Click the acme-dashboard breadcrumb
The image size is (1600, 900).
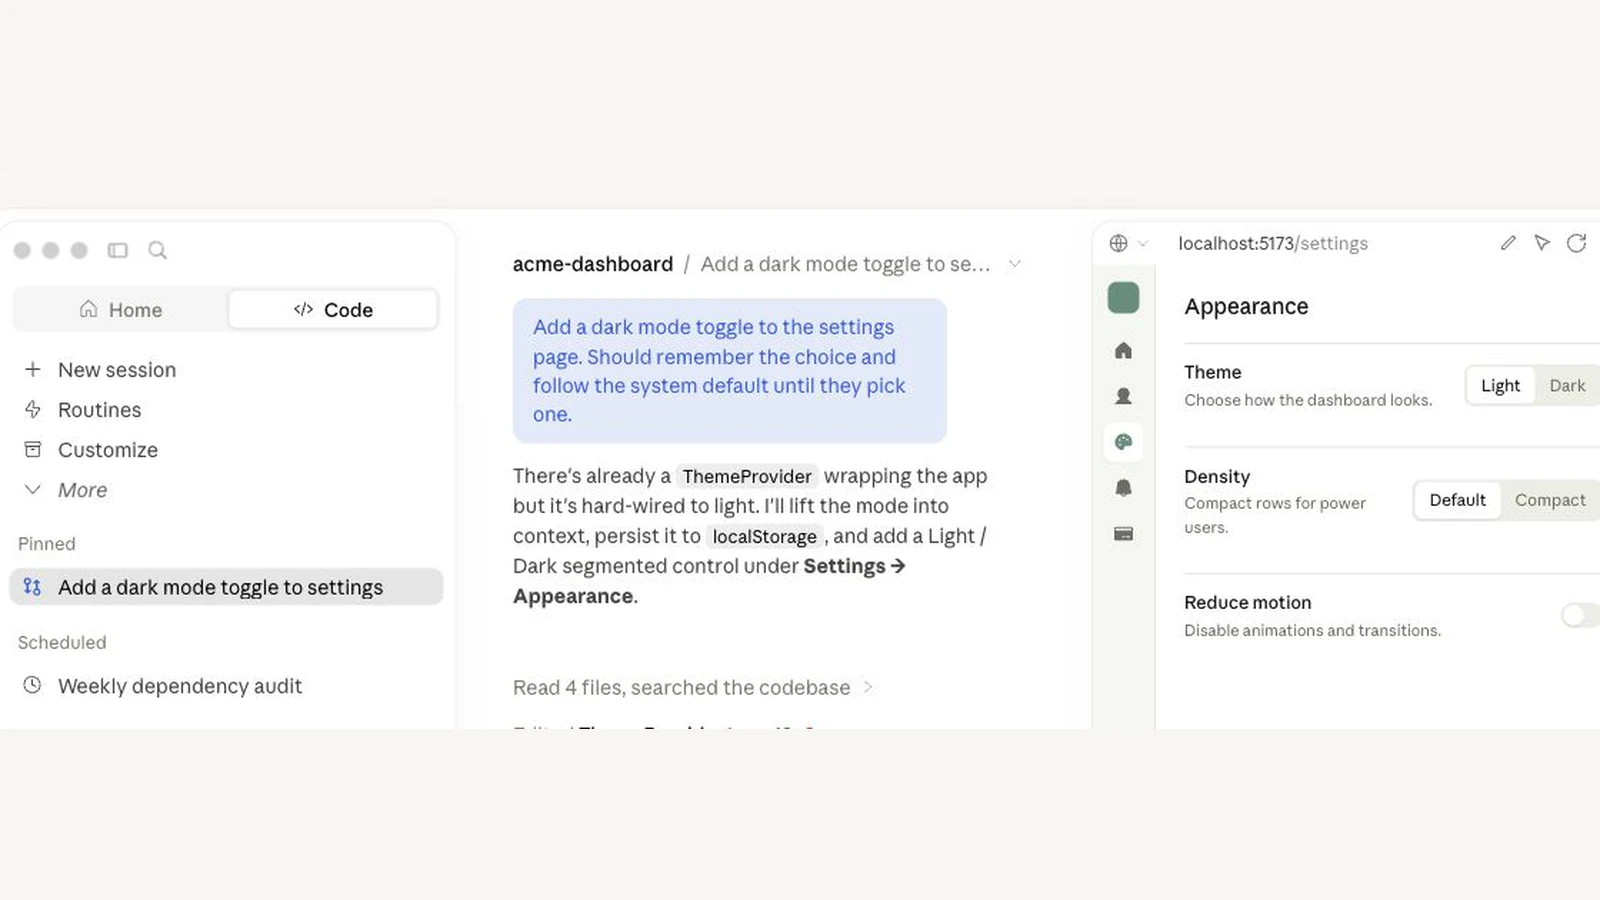[593, 264]
